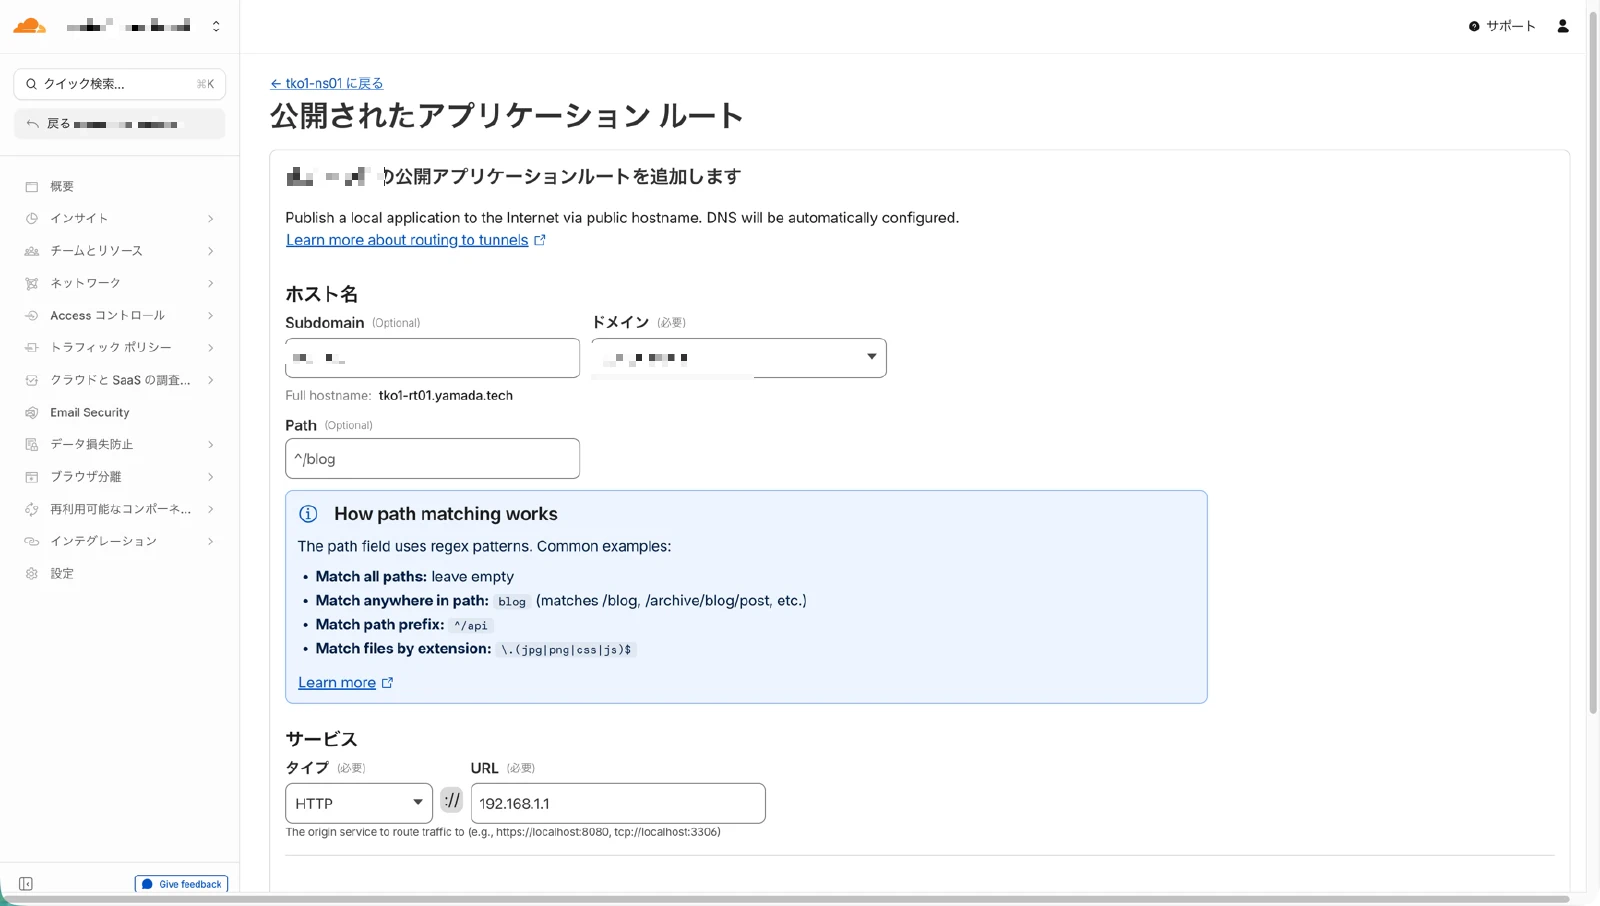
Task: Click tko1-ns01 に戻る link
Action: 326,83
